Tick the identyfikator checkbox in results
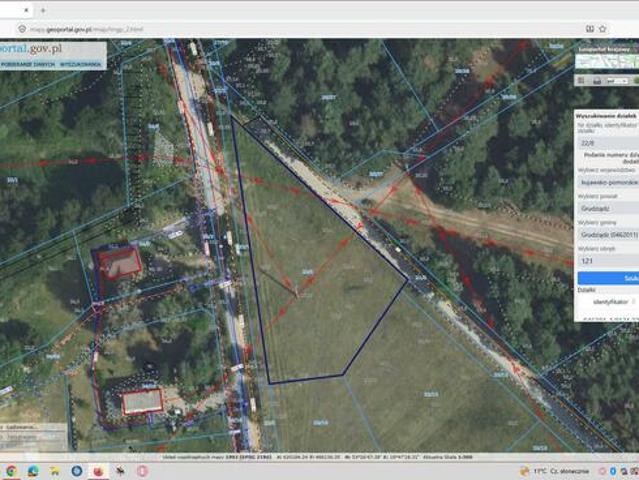This screenshot has height=480, width=639. pyautogui.click(x=634, y=302)
